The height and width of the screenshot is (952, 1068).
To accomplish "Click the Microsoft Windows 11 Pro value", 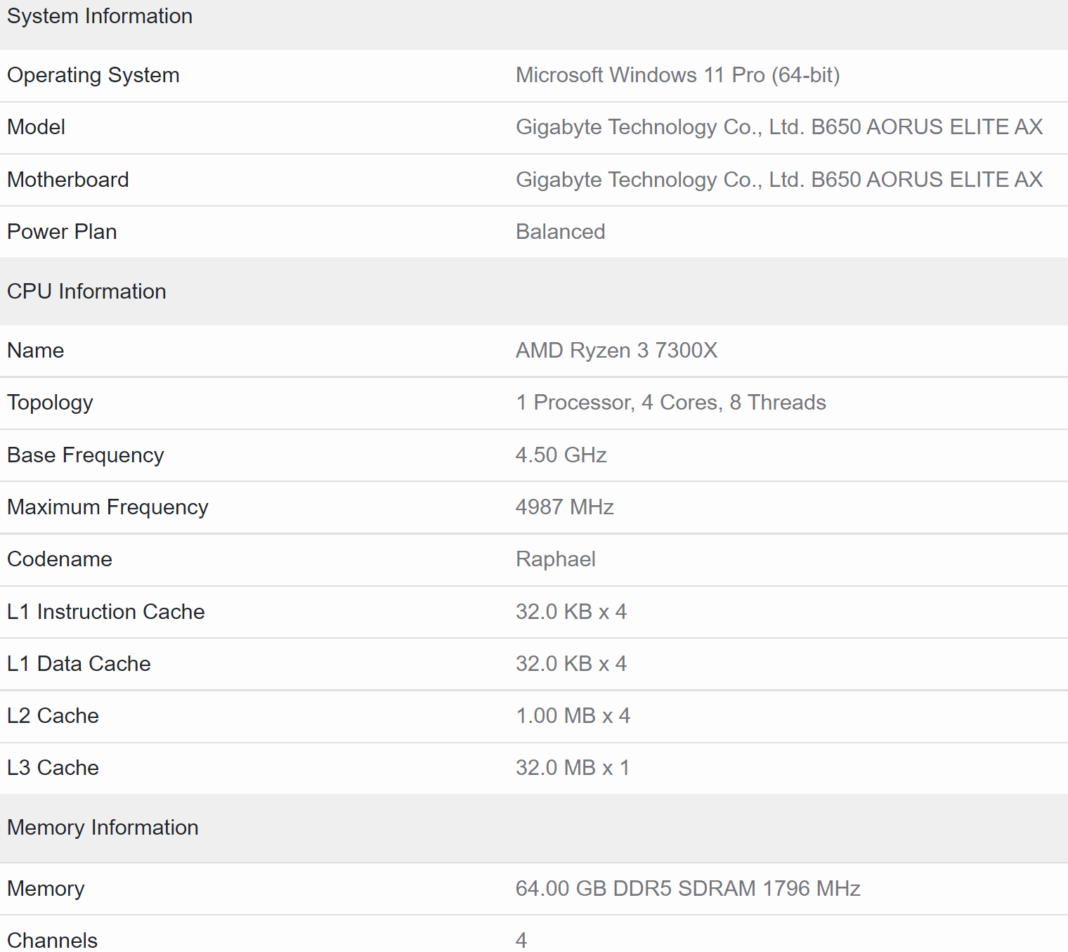I will coord(677,75).
